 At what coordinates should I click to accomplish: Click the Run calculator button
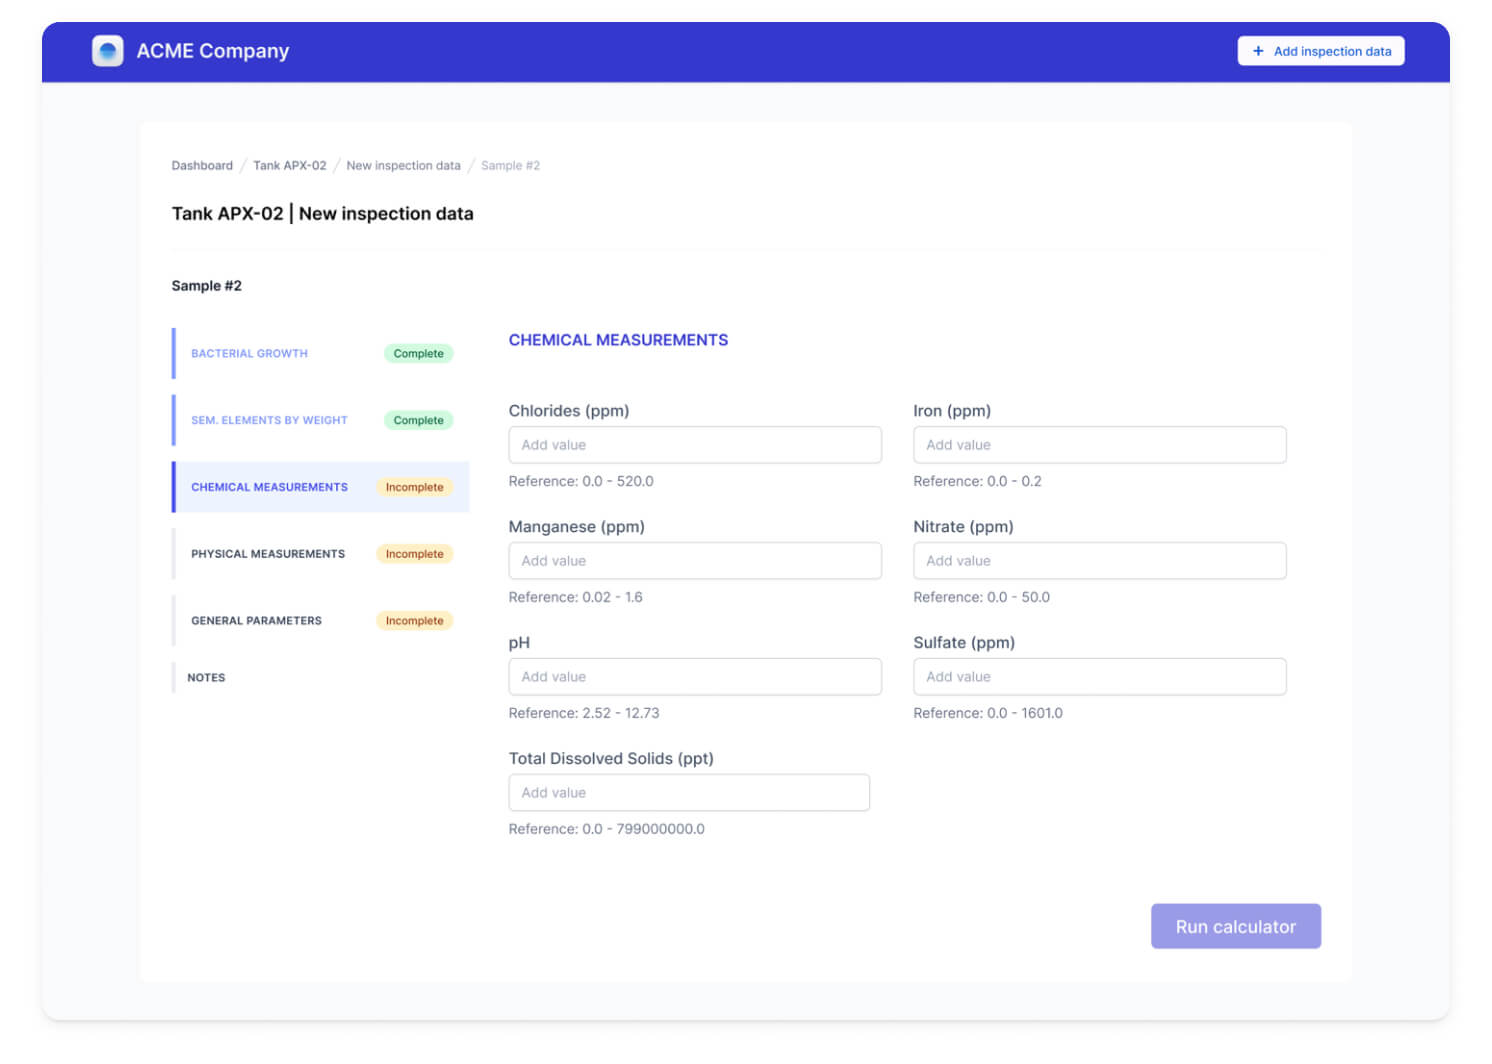coord(1236,927)
